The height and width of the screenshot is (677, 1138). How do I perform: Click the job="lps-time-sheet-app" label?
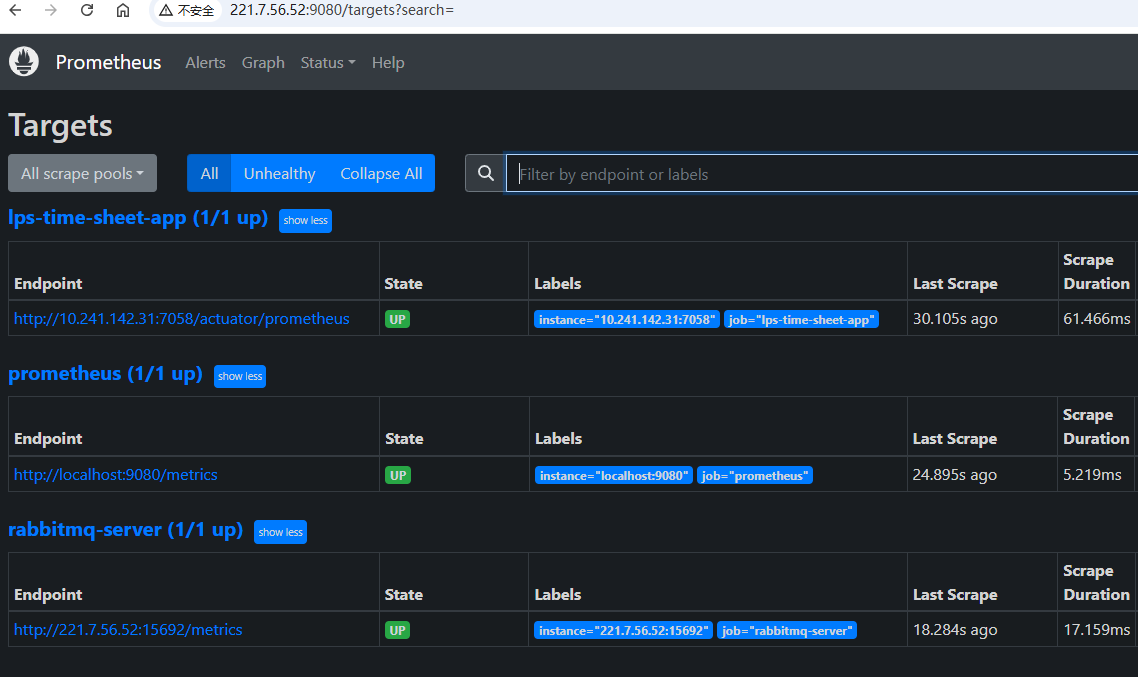point(801,319)
